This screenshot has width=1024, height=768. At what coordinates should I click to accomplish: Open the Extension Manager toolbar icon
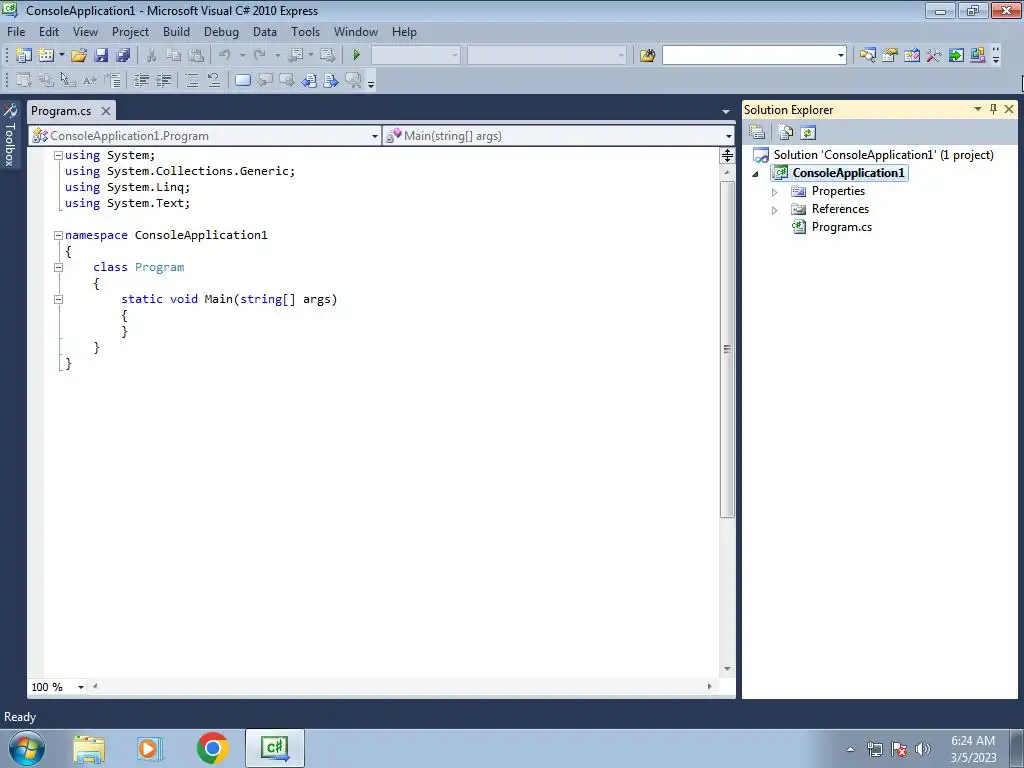coord(978,56)
